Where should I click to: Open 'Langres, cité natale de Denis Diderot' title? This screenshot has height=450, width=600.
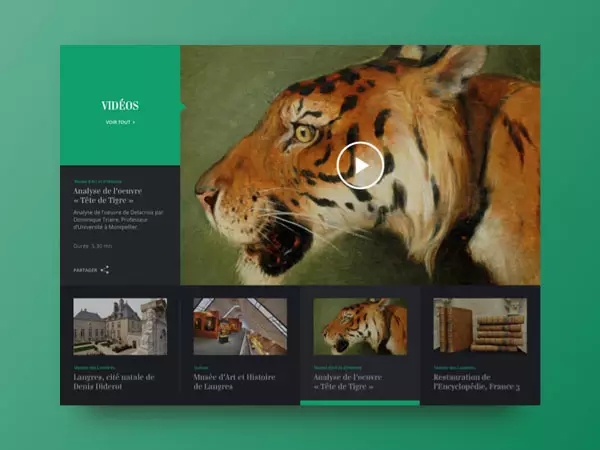click(x=114, y=382)
